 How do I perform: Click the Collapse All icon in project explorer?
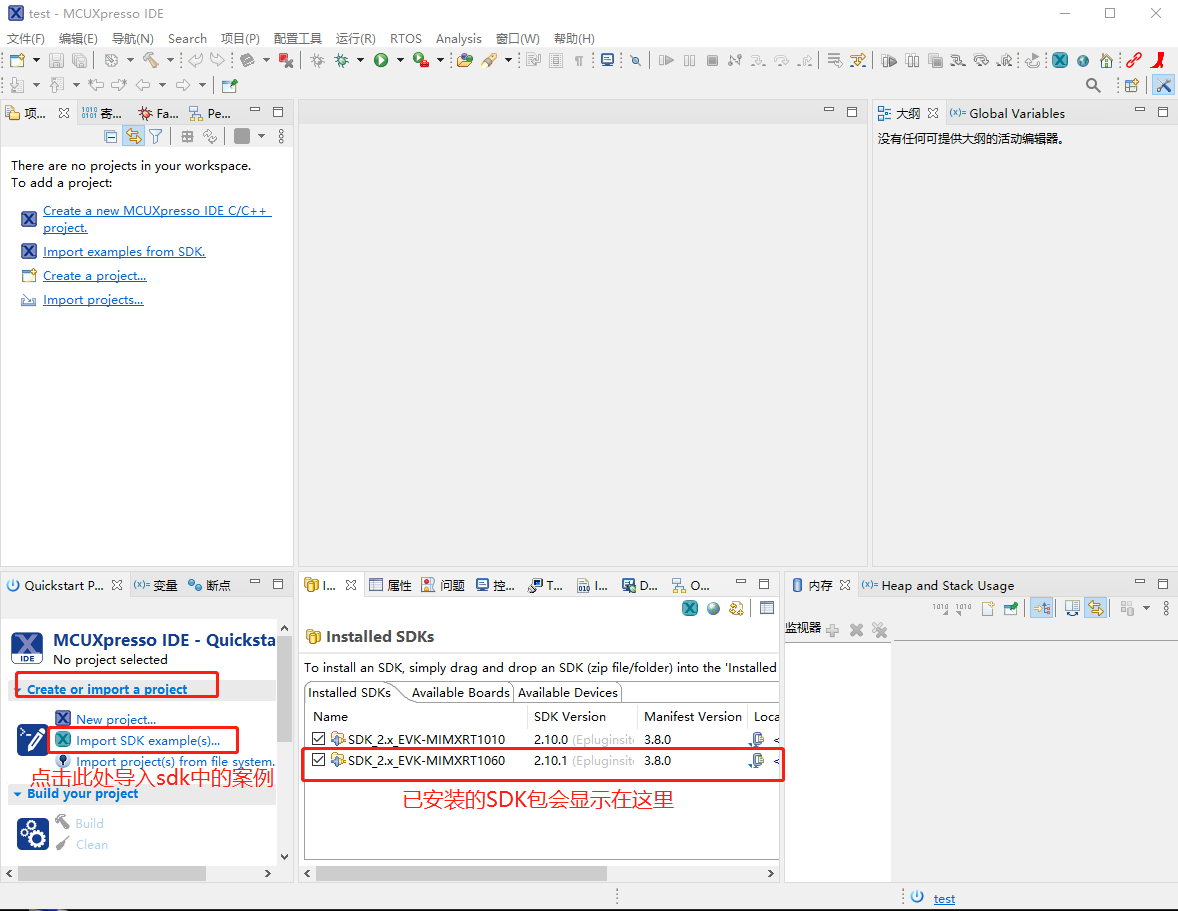tap(110, 136)
